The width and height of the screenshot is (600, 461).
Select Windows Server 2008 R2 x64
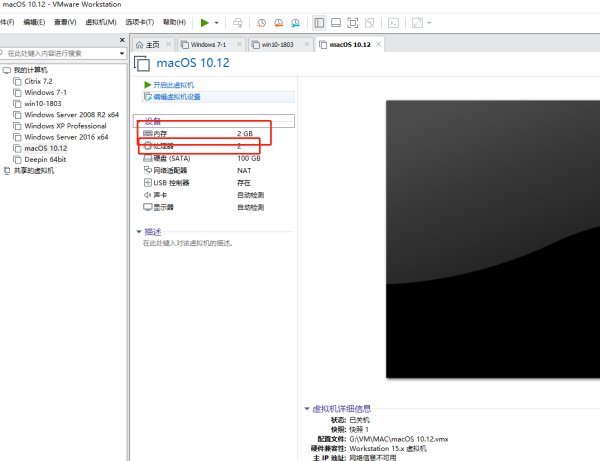click(x=72, y=114)
